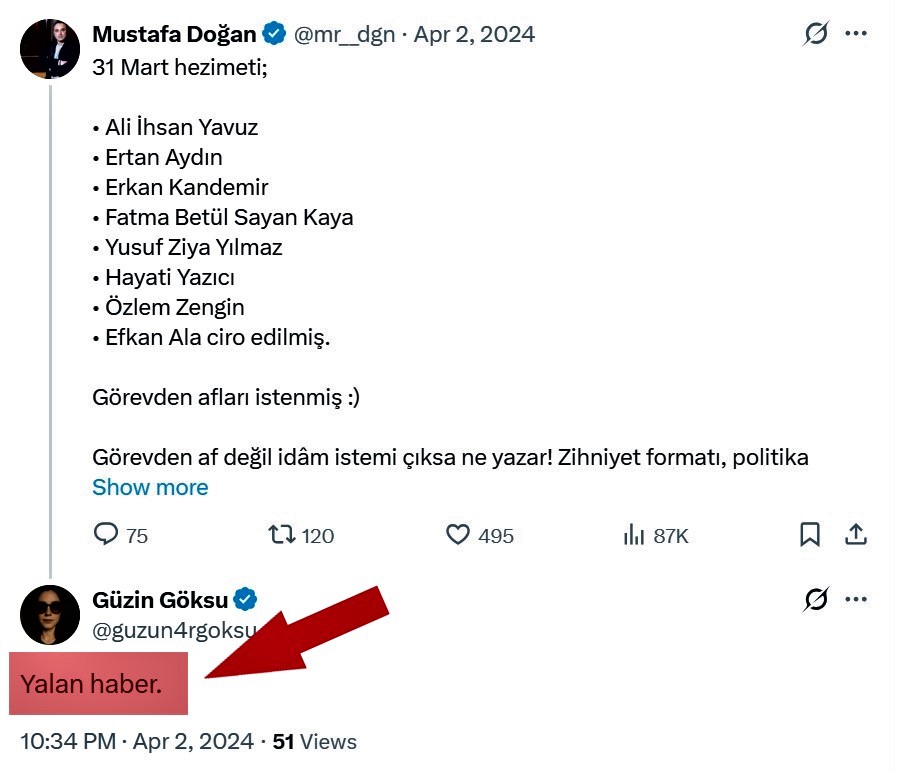Image resolution: width=901 pixels, height=773 pixels.
Task: Click the Grok icon on Mustafa Doğan's tweet
Action: (x=816, y=34)
